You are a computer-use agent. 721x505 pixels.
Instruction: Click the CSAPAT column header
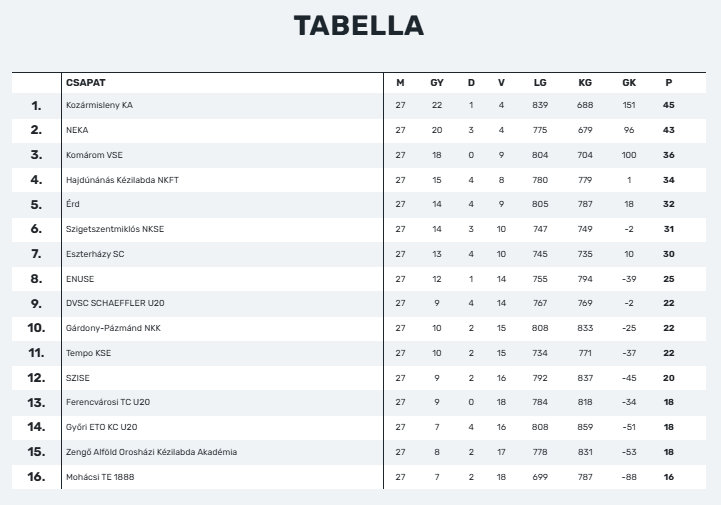coord(86,83)
